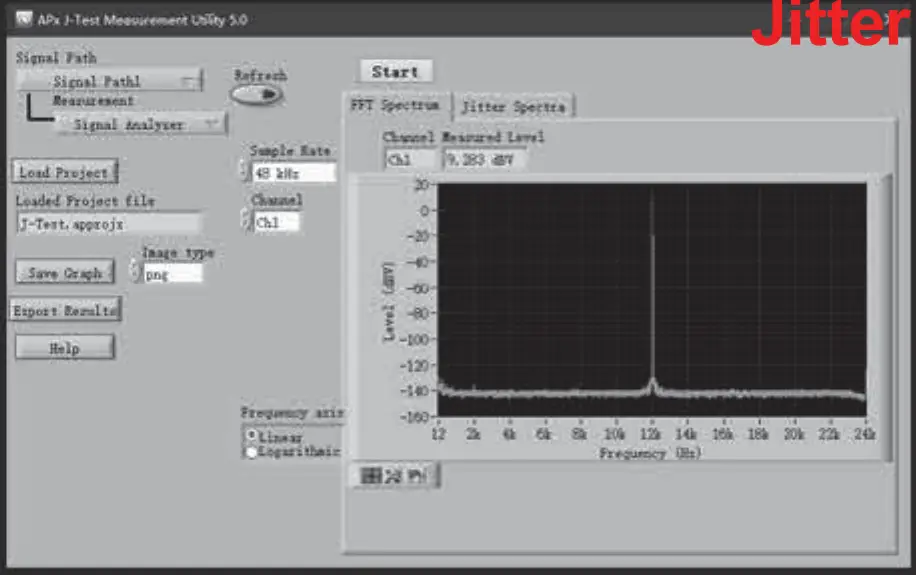Open the Sample Rate 48 kHz selector
Viewport: 916px width, 575px height.
(294, 173)
